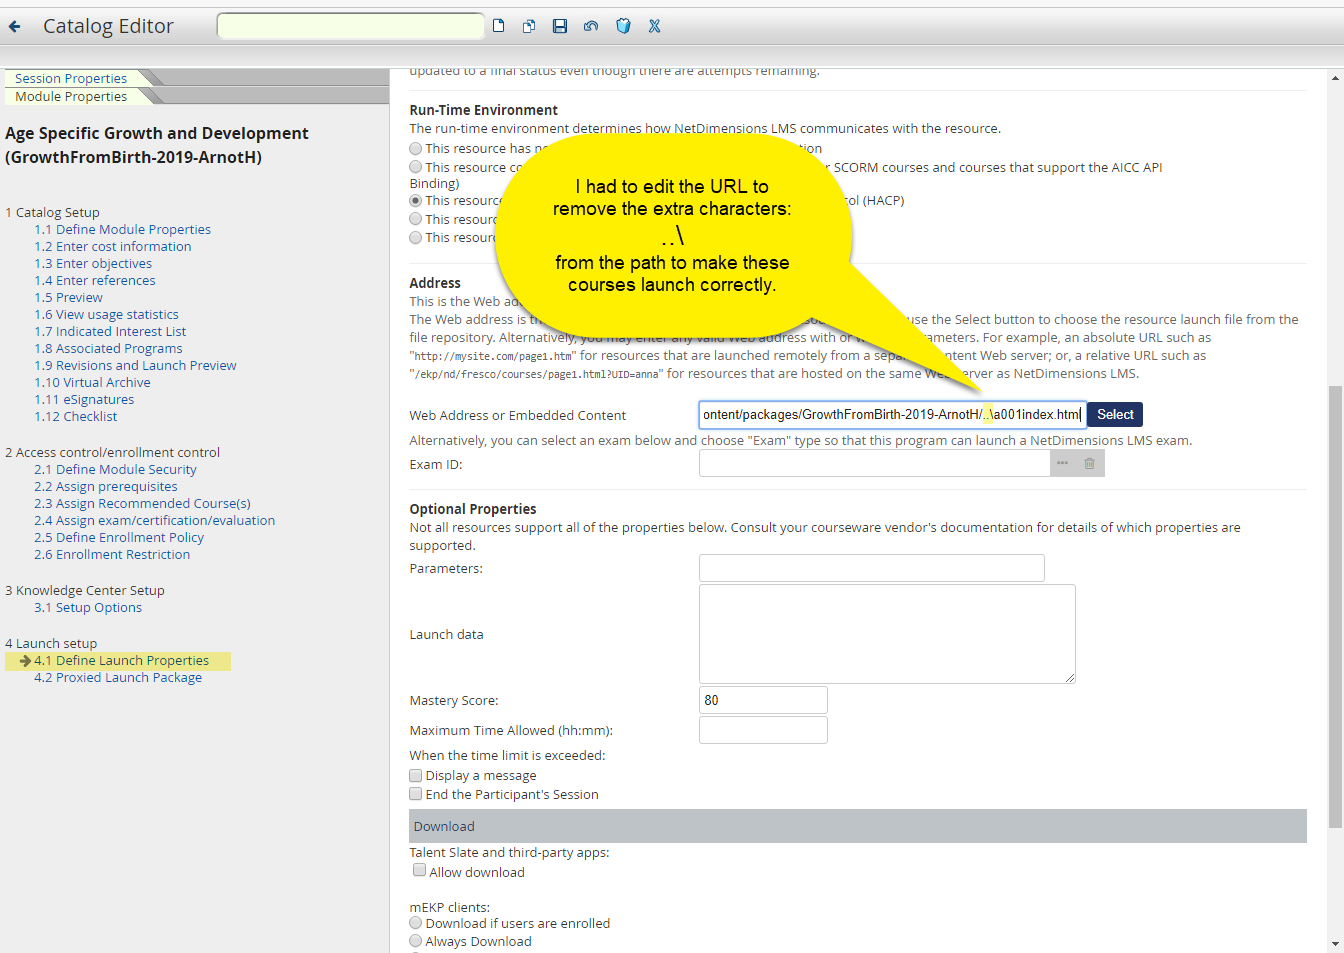The image size is (1344, 953).
Task: Select the SCORM/AICC API run-time radio button
Action: (x=415, y=167)
